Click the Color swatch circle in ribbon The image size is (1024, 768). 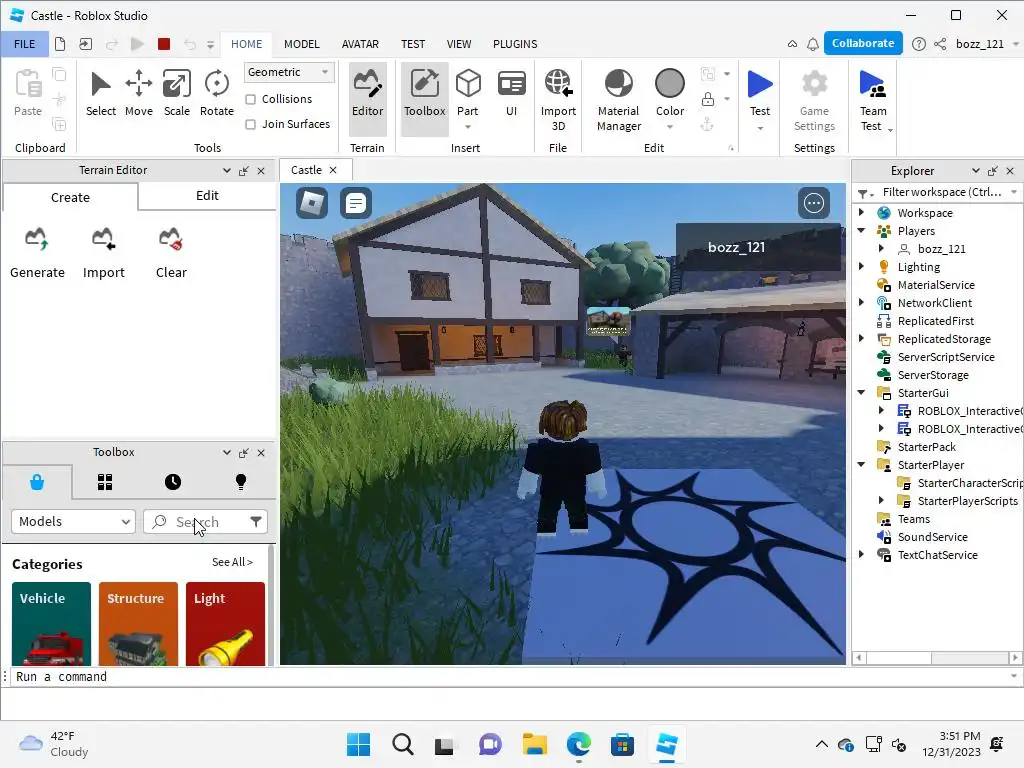click(x=669, y=84)
